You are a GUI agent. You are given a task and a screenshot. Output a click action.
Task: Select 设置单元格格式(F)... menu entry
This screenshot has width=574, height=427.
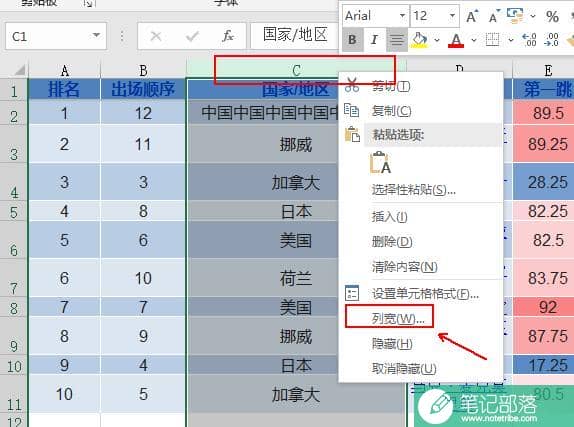point(425,294)
